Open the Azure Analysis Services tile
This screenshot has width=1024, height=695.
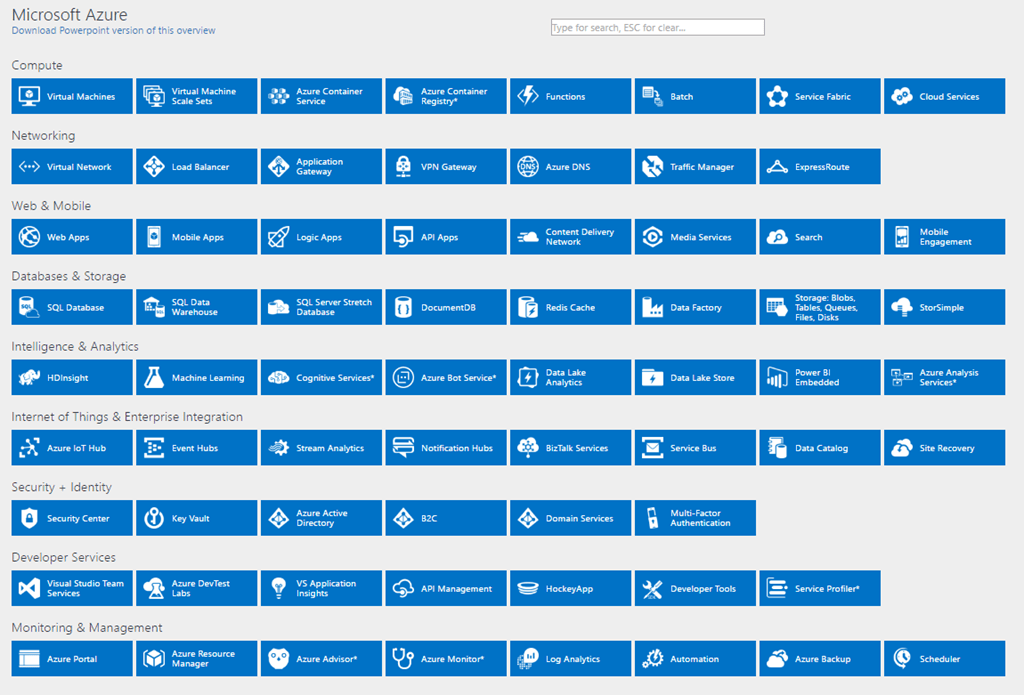point(945,378)
